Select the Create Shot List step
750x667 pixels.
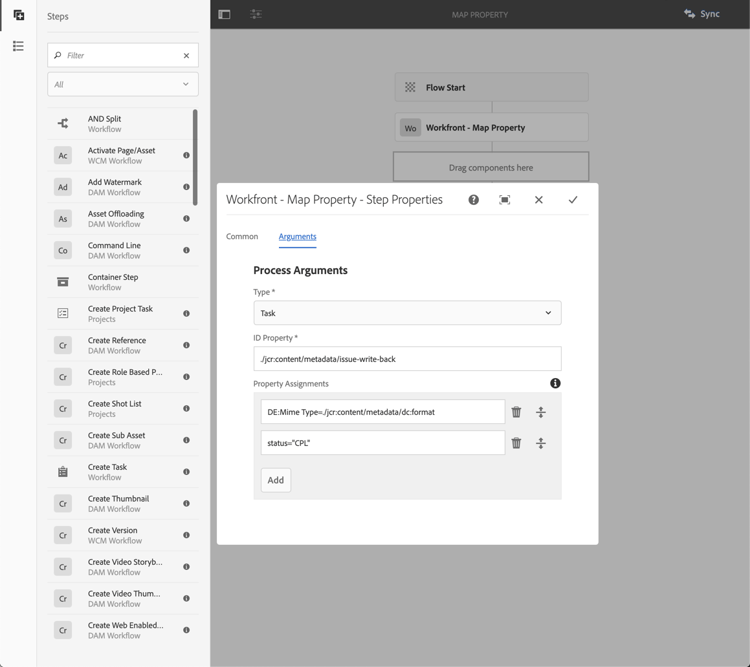[123, 409]
